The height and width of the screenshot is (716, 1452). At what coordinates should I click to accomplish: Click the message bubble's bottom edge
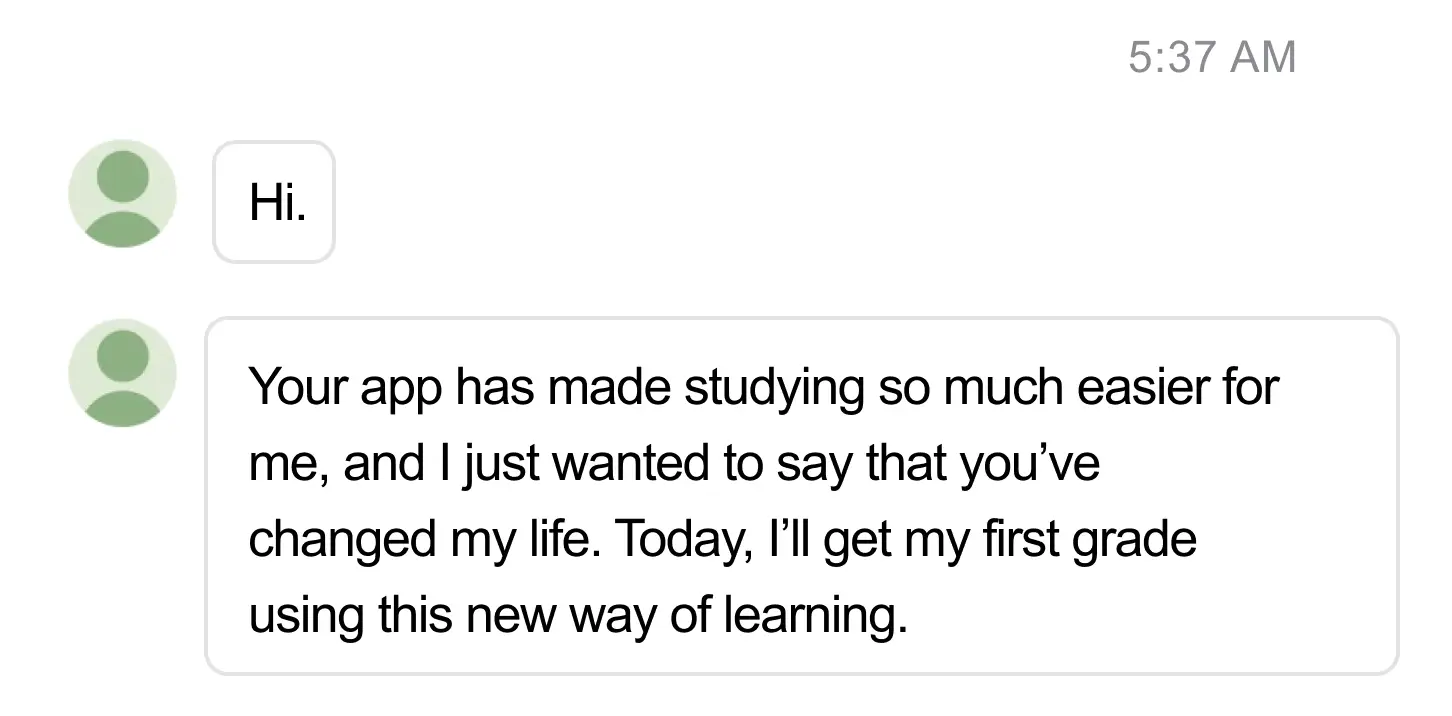tap(800, 668)
